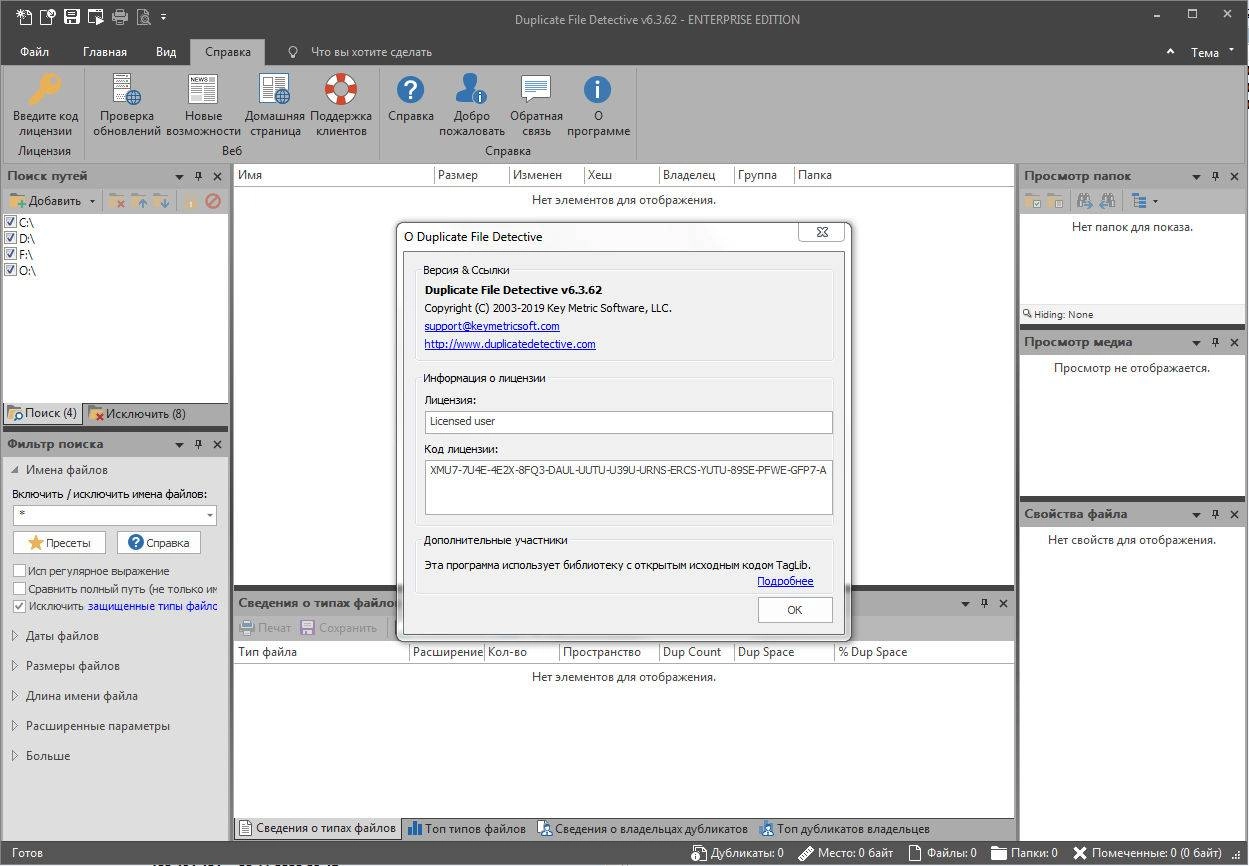Viewport: 1249px width, 866px height.
Task: Toggle the C:\ path checkbox
Action: tap(11, 222)
